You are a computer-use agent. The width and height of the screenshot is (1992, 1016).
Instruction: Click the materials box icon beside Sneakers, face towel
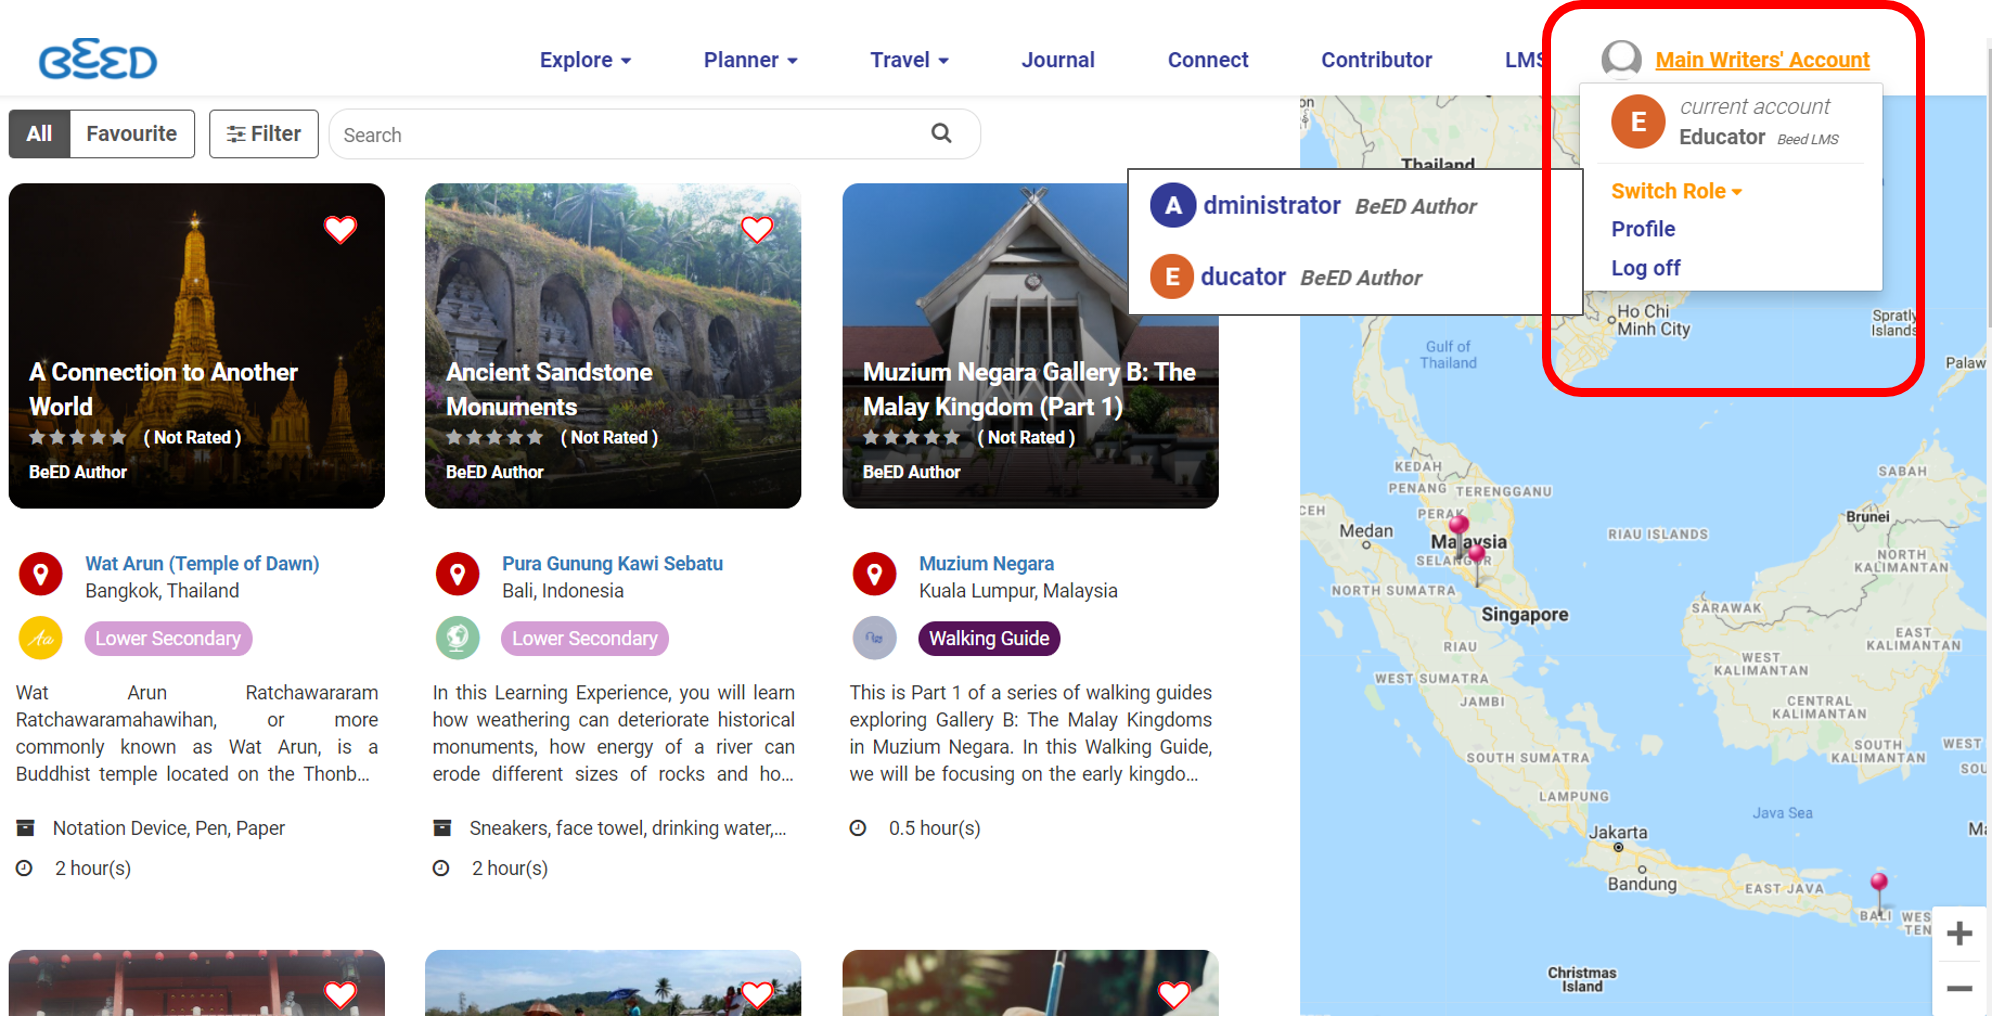click(x=442, y=828)
